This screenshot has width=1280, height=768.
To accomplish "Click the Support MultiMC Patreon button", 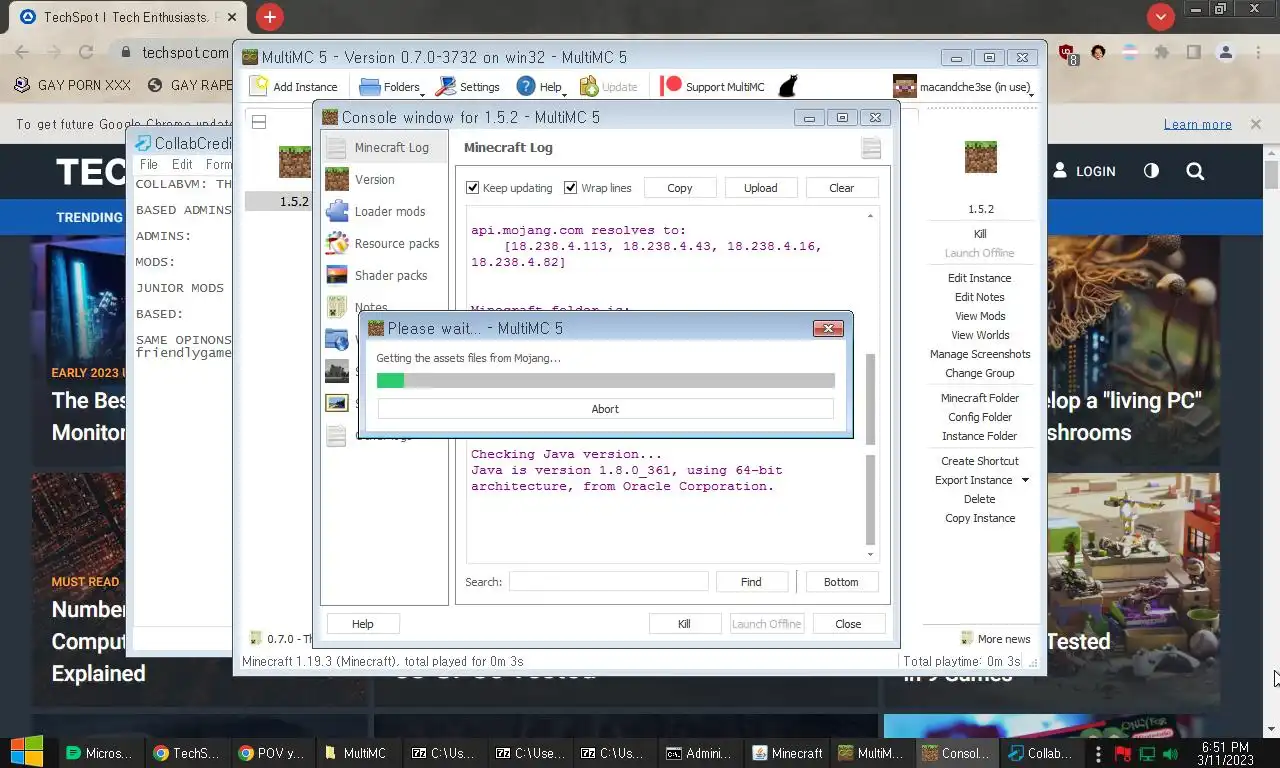I will point(712,86).
